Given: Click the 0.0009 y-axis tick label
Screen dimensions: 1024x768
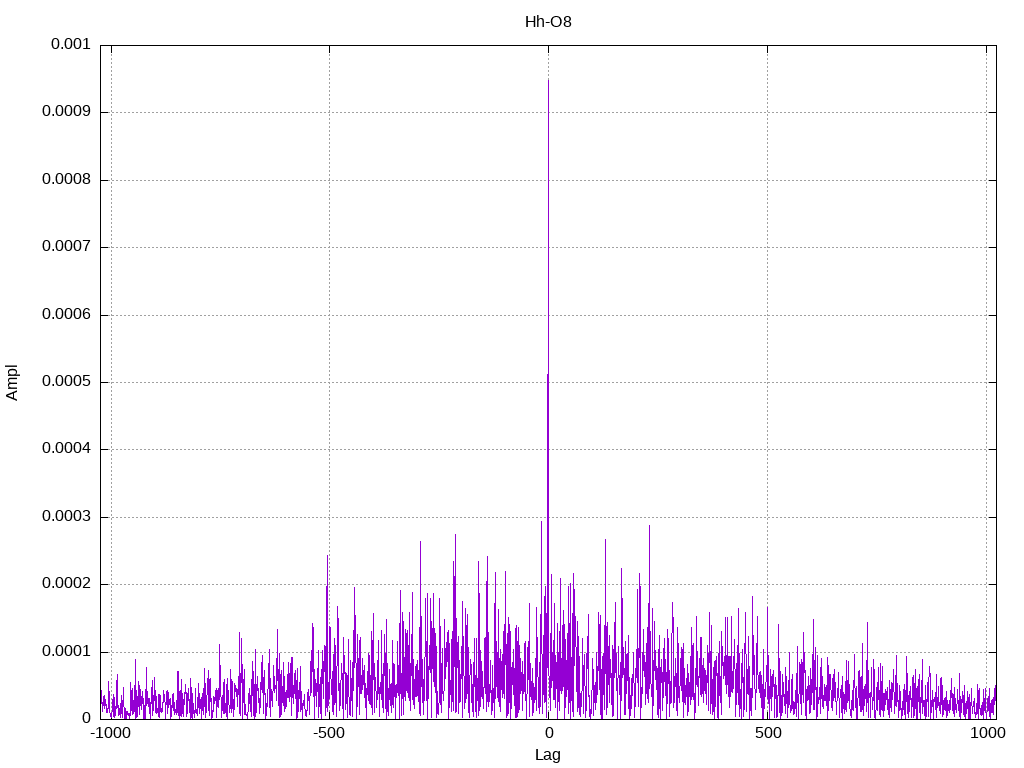Looking at the screenshot, I should tap(66, 112).
